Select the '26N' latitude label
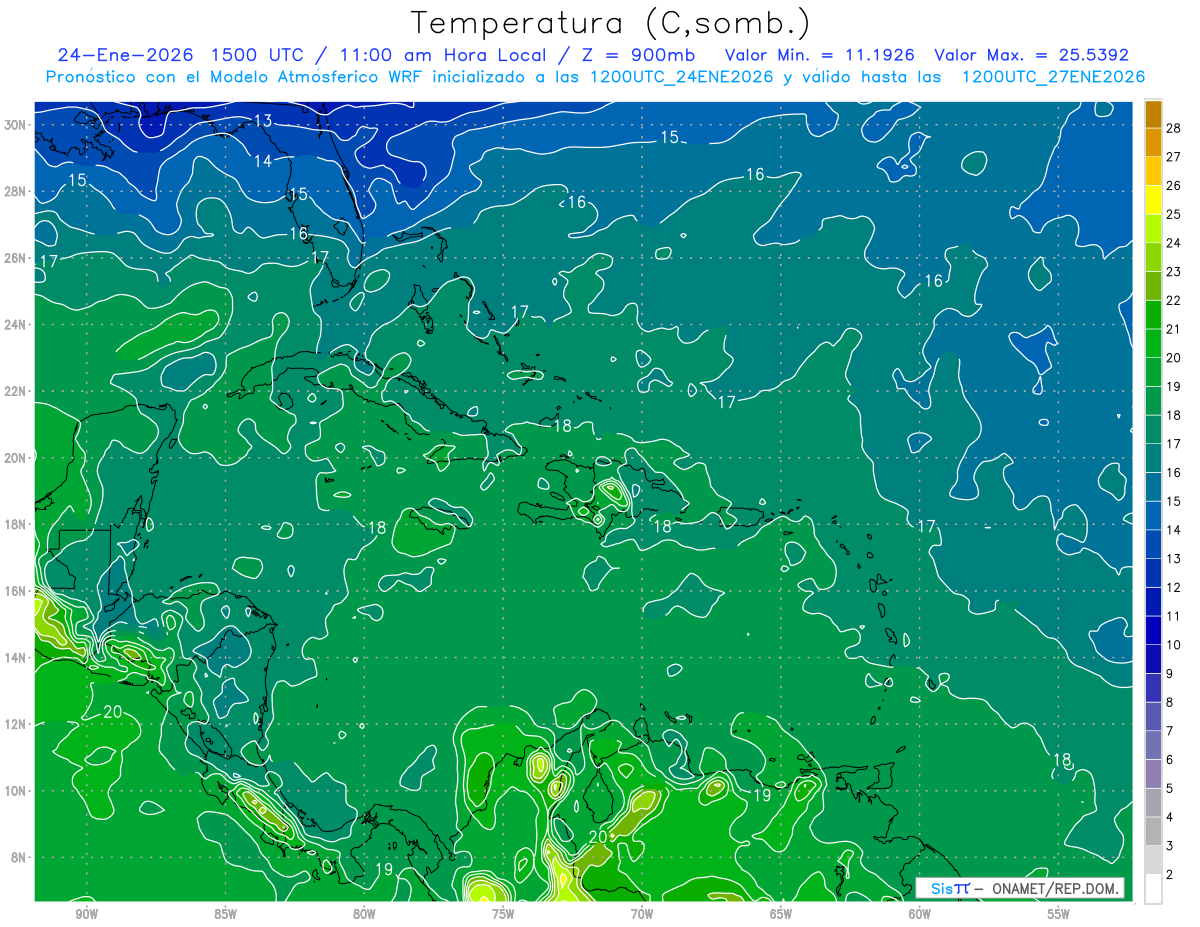This screenshot has width=1200, height=927. (15, 258)
